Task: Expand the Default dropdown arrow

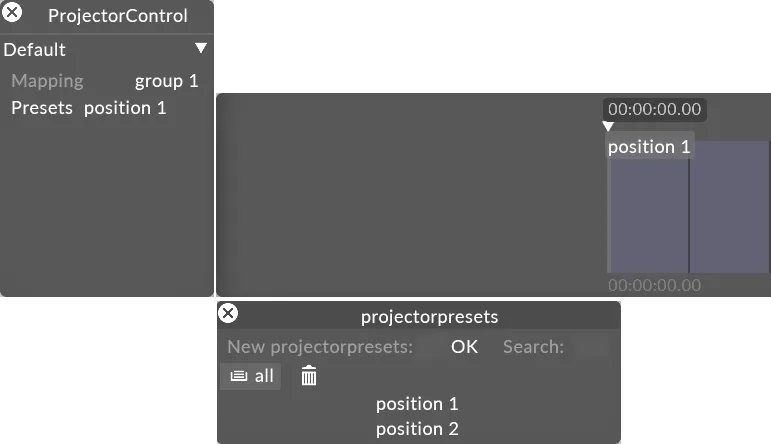Action: [201, 49]
